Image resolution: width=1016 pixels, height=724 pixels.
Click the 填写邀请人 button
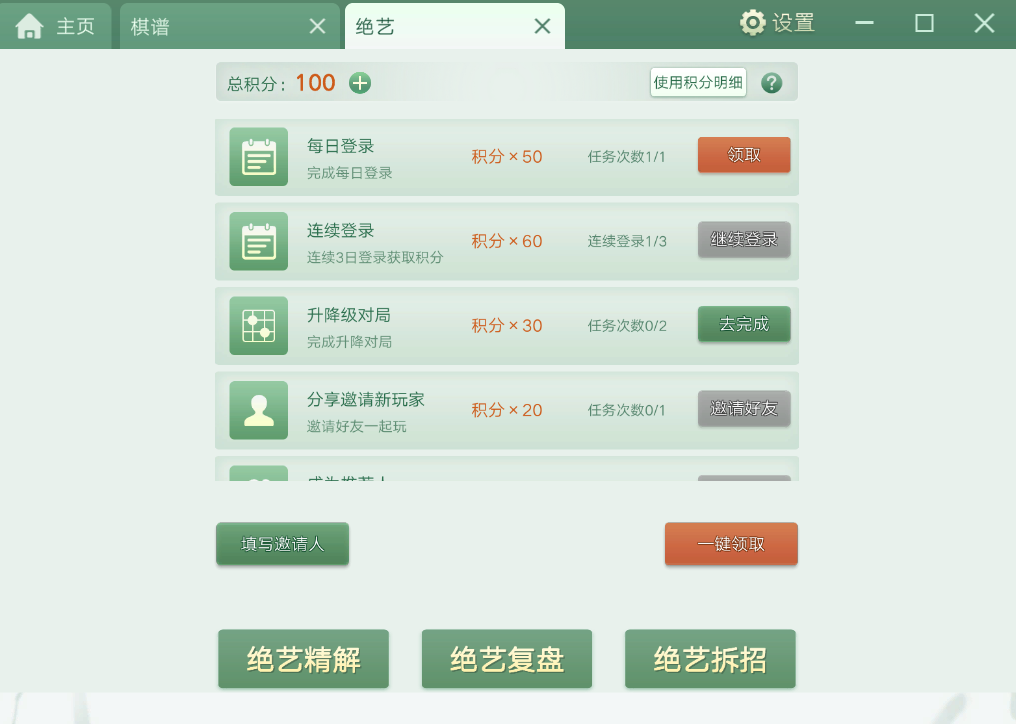coord(282,544)
